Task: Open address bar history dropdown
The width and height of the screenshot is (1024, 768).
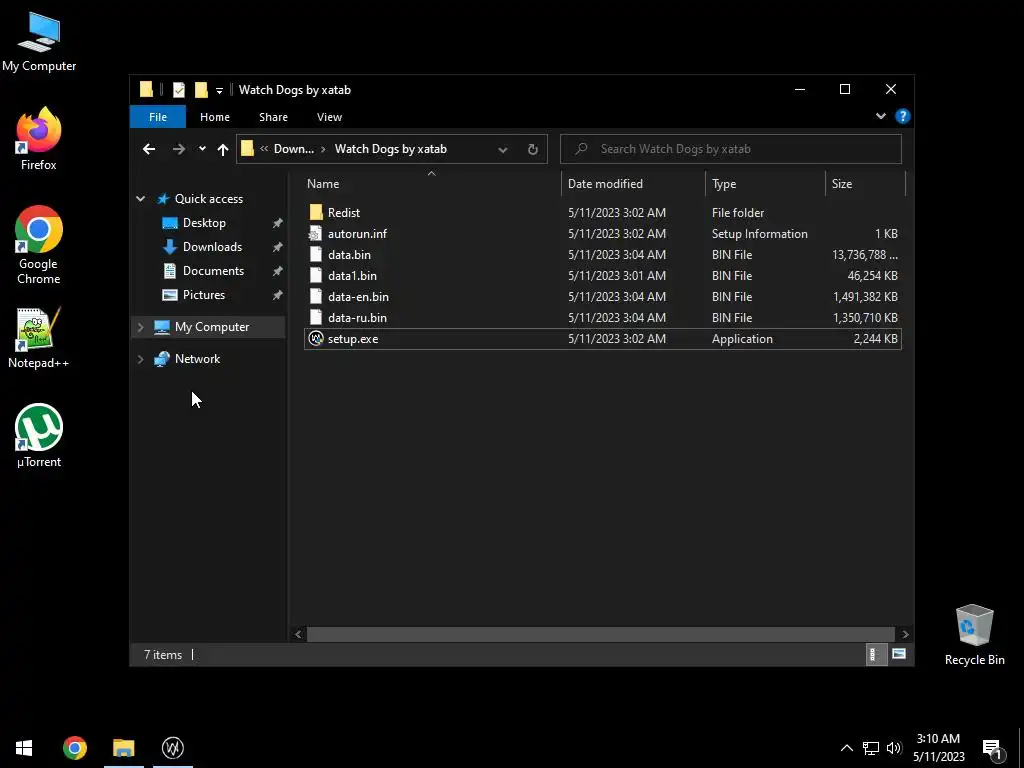Action: [x=503, y=150]
